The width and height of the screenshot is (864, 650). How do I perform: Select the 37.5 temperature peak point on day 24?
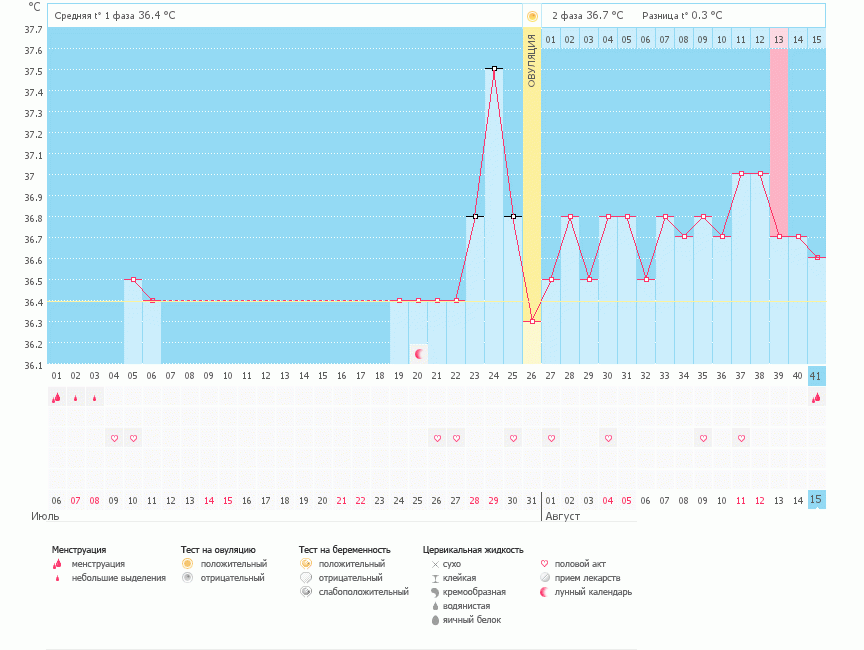pyautogui.click(x=494, y=69)
